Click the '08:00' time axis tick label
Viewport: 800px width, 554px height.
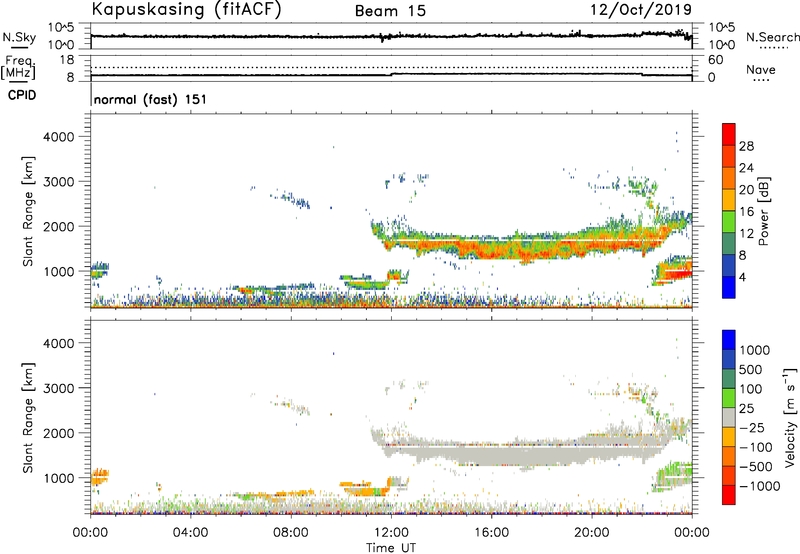pyautogui.click(x=291, y=533)
